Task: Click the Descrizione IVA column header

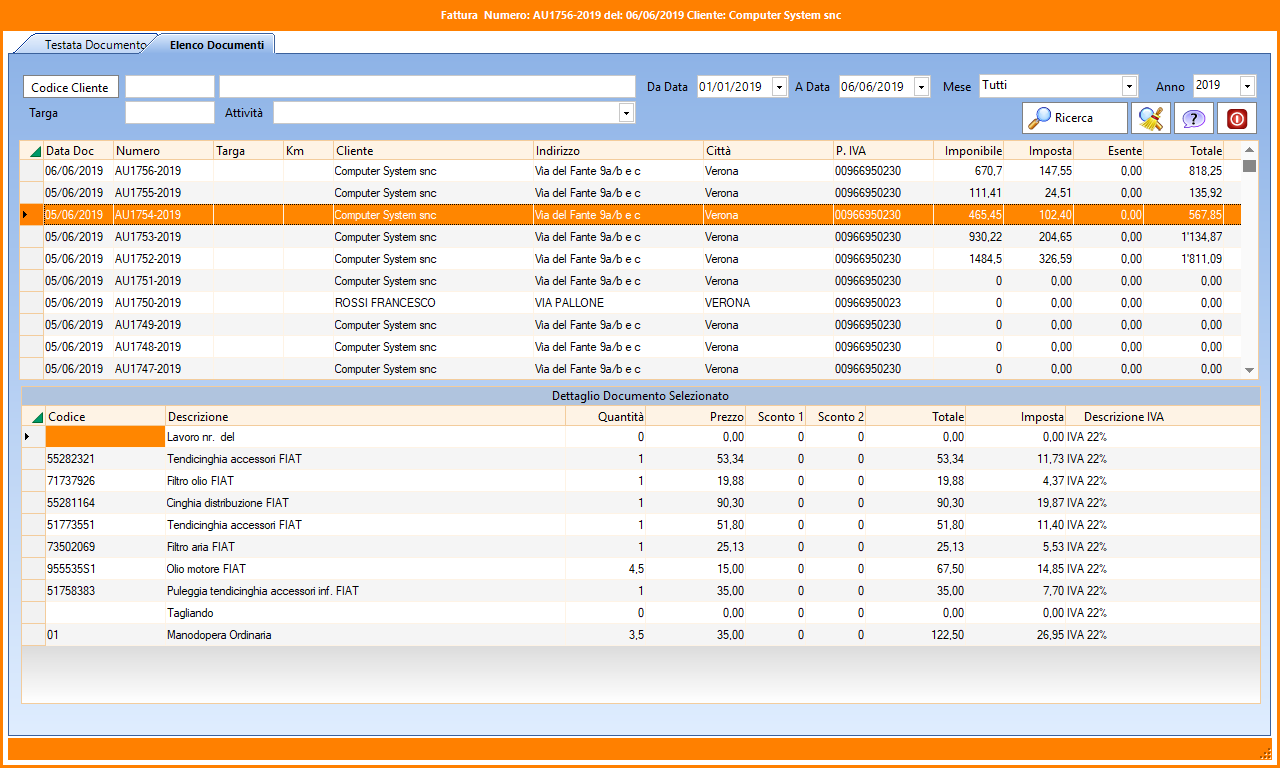Action: tap(1123, 416)
